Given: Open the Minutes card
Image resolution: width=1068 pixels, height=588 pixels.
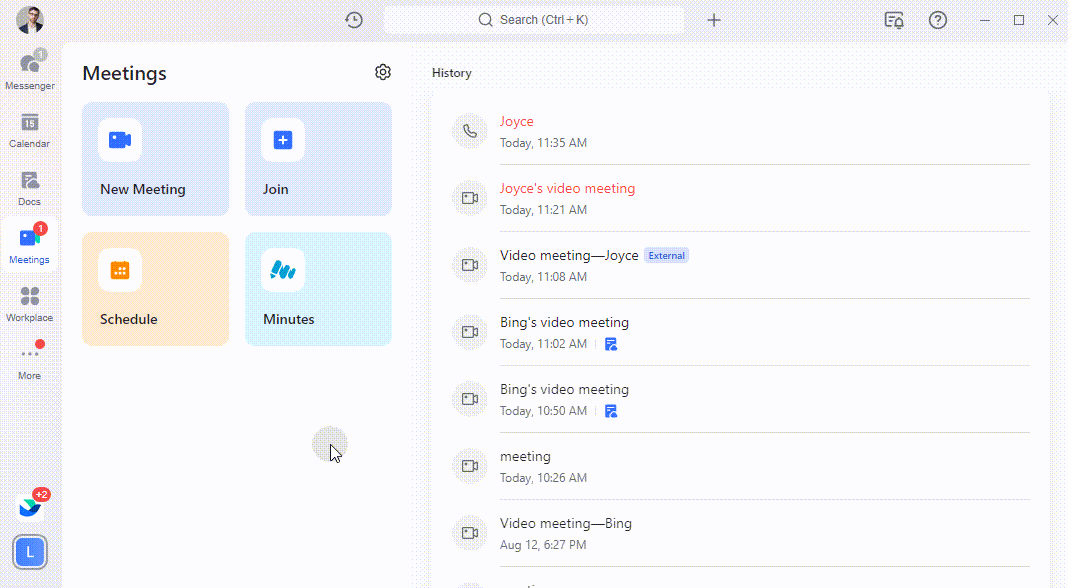Looking at the screenshot, I should click(318, 289).
